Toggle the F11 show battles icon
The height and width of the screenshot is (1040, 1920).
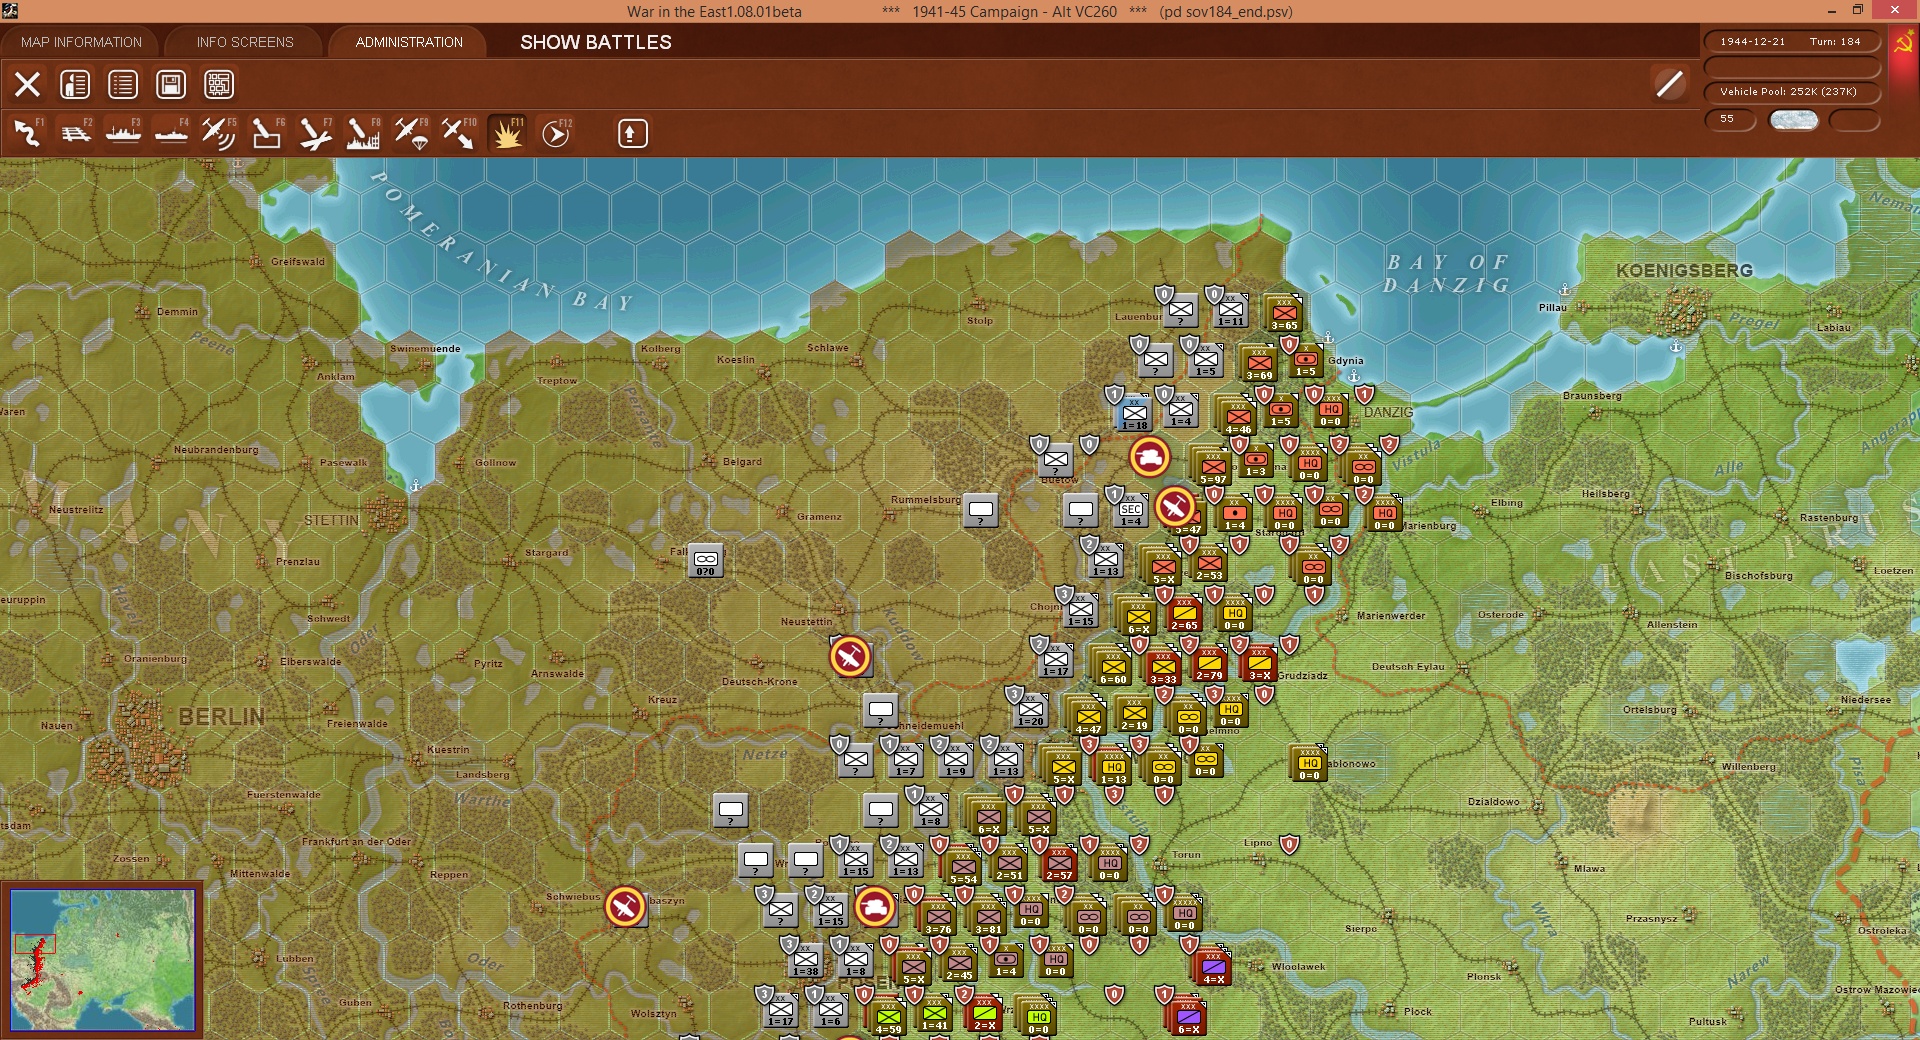click(507, 133)
